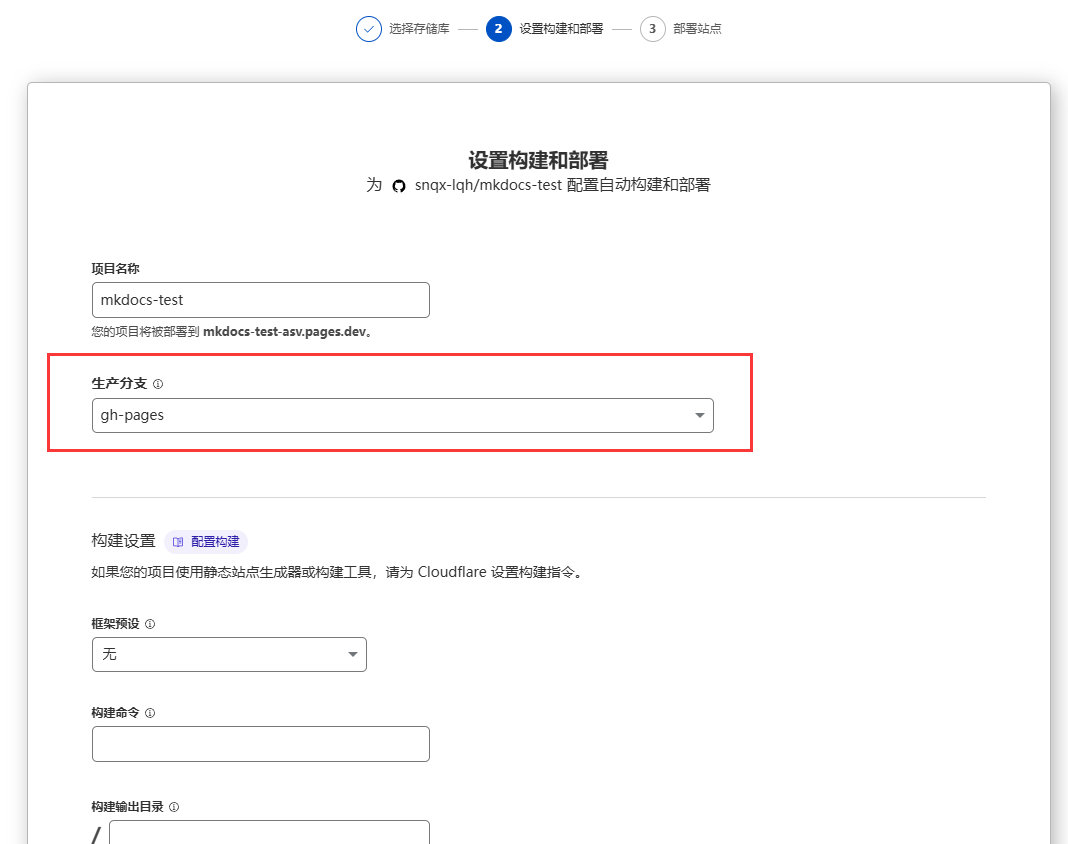The image size is (1068, 844).
Task: Click the 构建输出目录 path input
Action: (x=269, y=834)
